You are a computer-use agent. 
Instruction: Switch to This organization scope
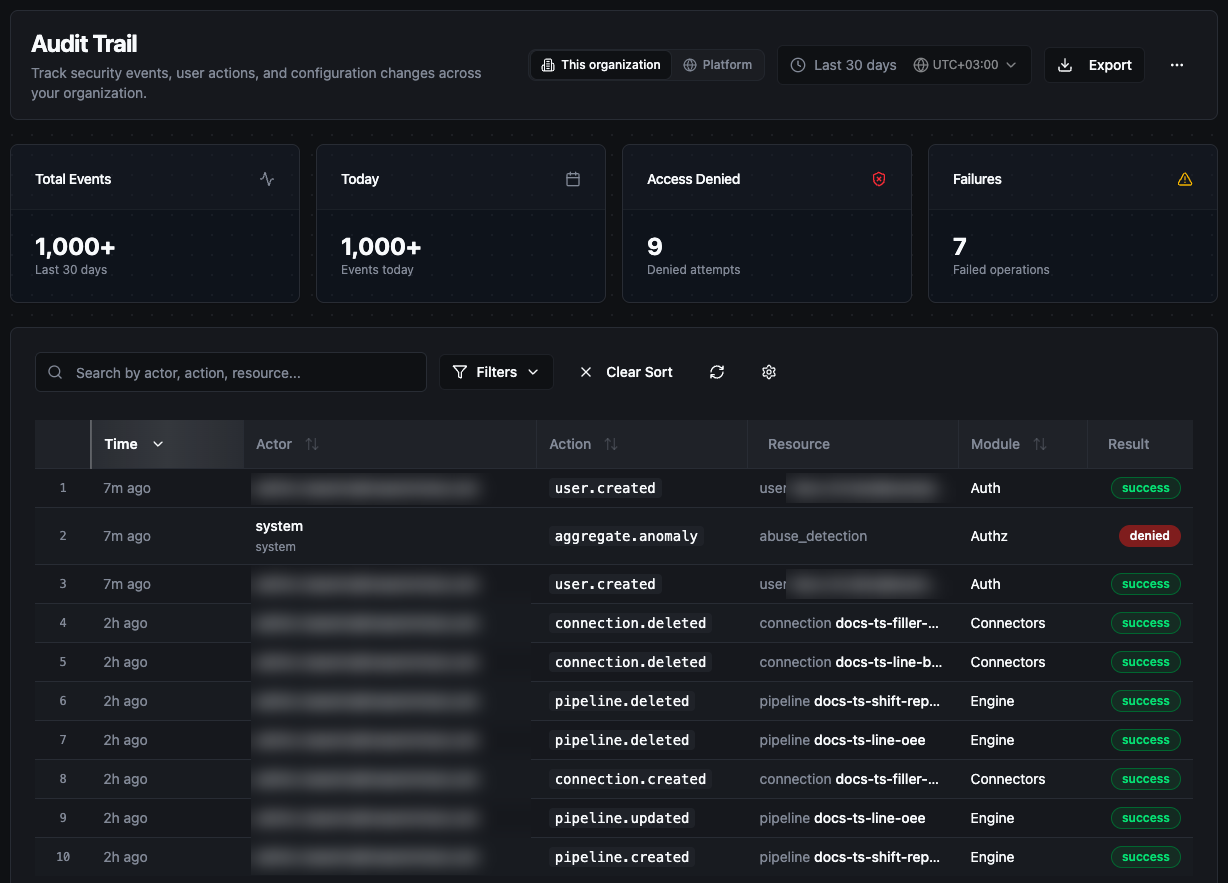pyautogui.click(x=601, y=65)
